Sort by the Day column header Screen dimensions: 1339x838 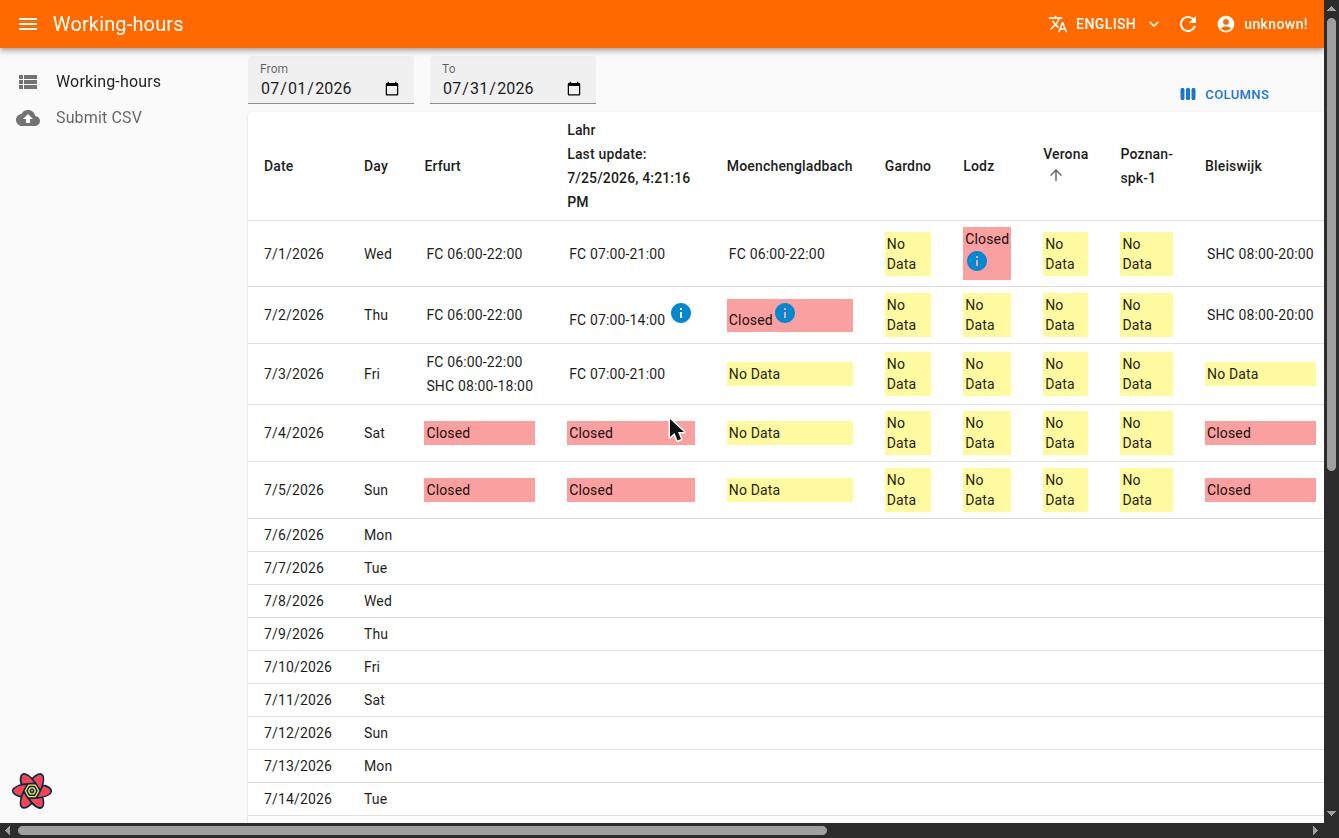coord(375,166)
